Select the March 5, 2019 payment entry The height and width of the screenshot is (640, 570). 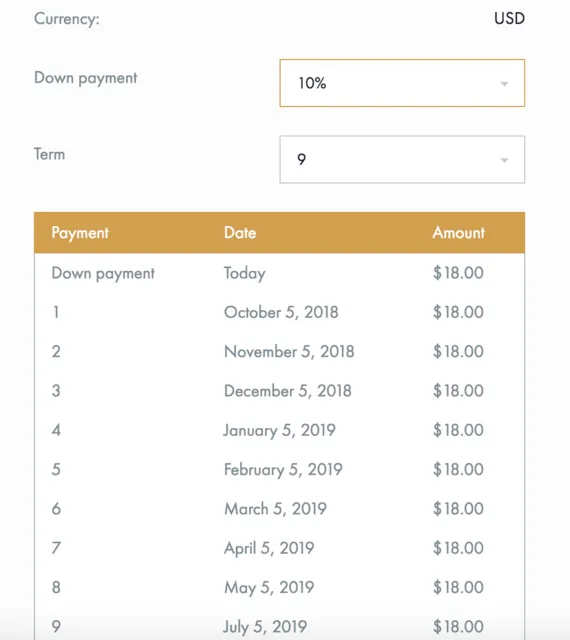coord(279,509)
